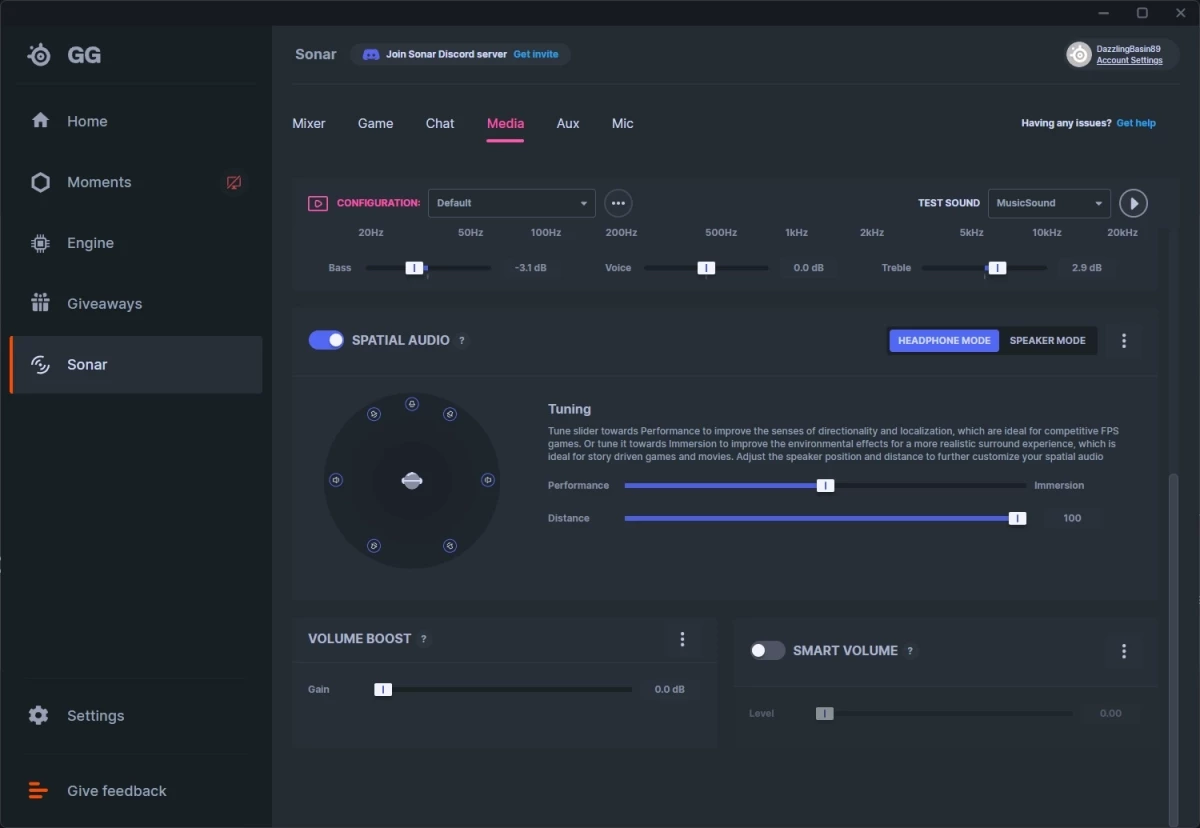Image resolution: width=1200 pixels, height=828 pixels.
Task: Open the Spatial Audio kebab menu
Action: (1124, 341)
